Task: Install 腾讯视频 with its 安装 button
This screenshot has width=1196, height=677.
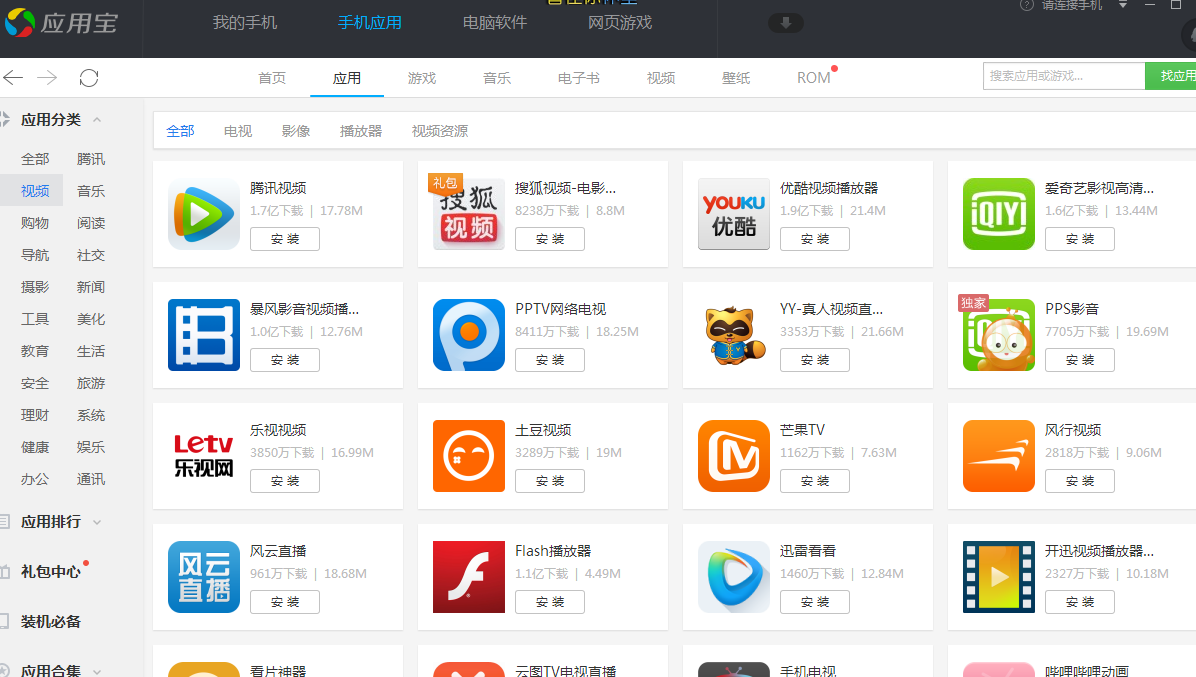Action: pos(285,239)
